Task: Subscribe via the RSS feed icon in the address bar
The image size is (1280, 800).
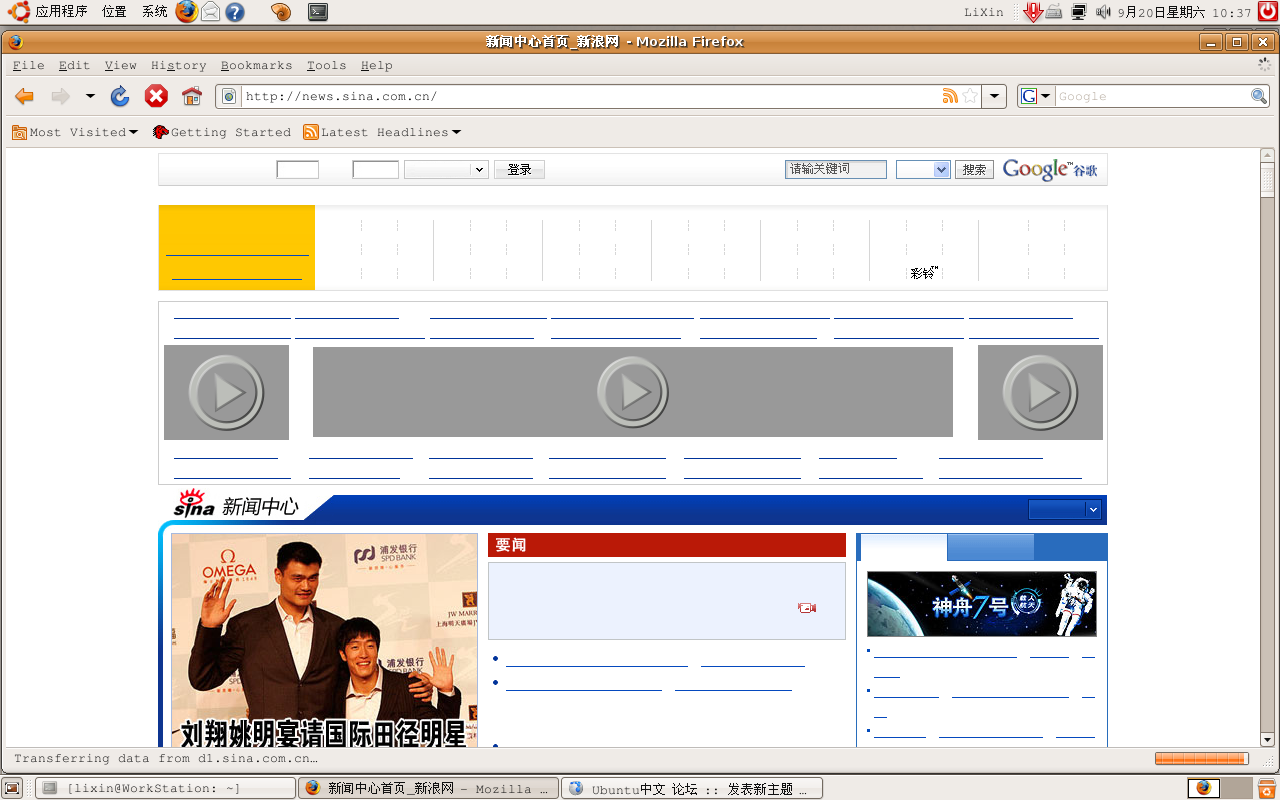Action: (x=950, y=96)
